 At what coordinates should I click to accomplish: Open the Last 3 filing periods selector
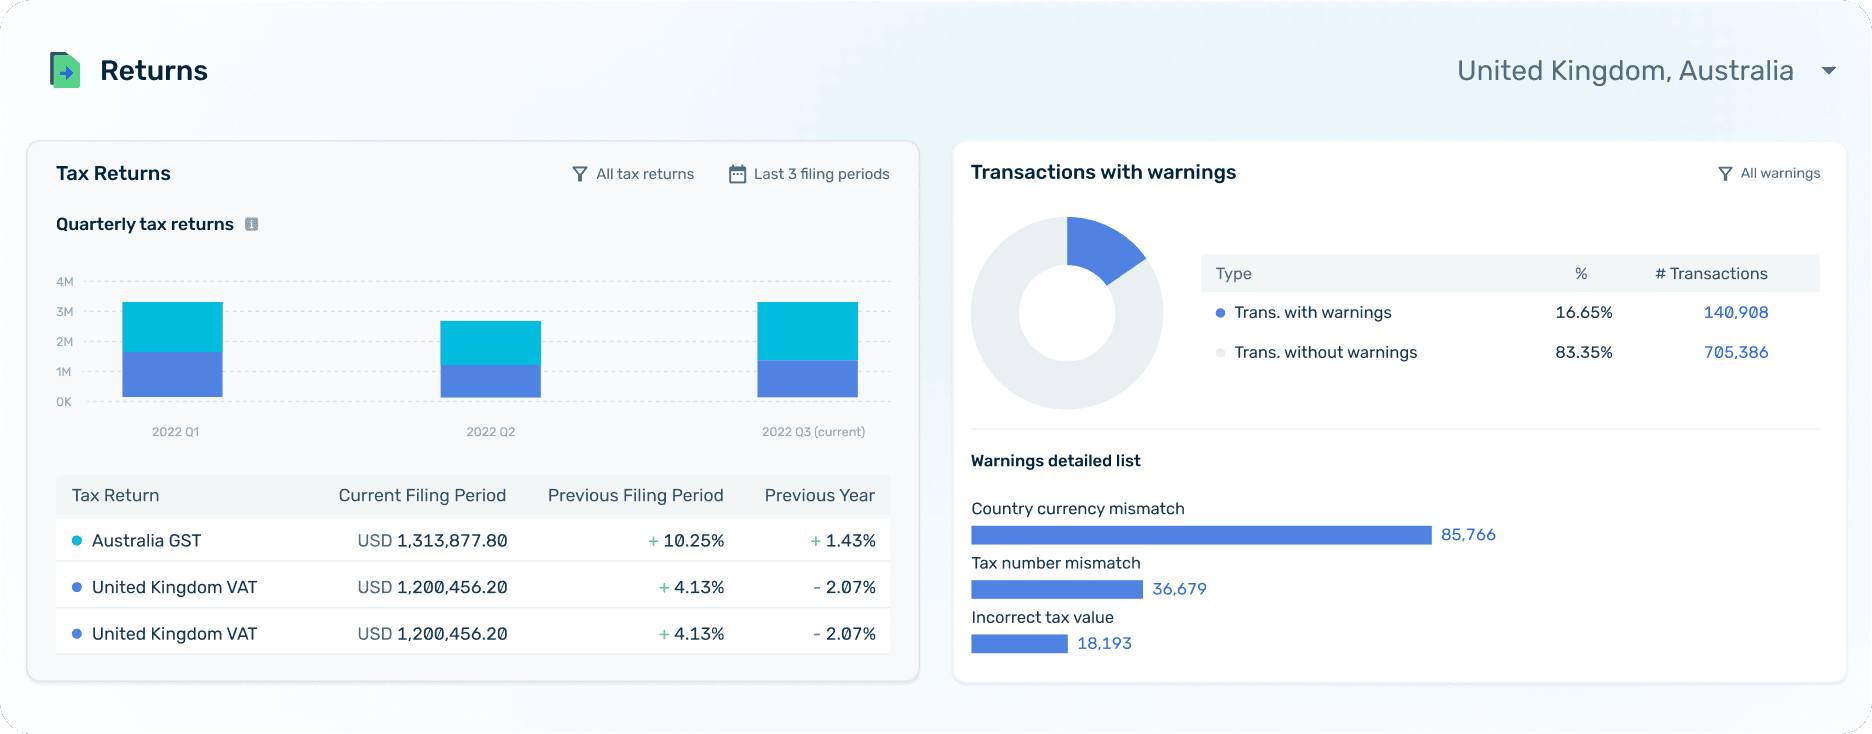point(809,174)
